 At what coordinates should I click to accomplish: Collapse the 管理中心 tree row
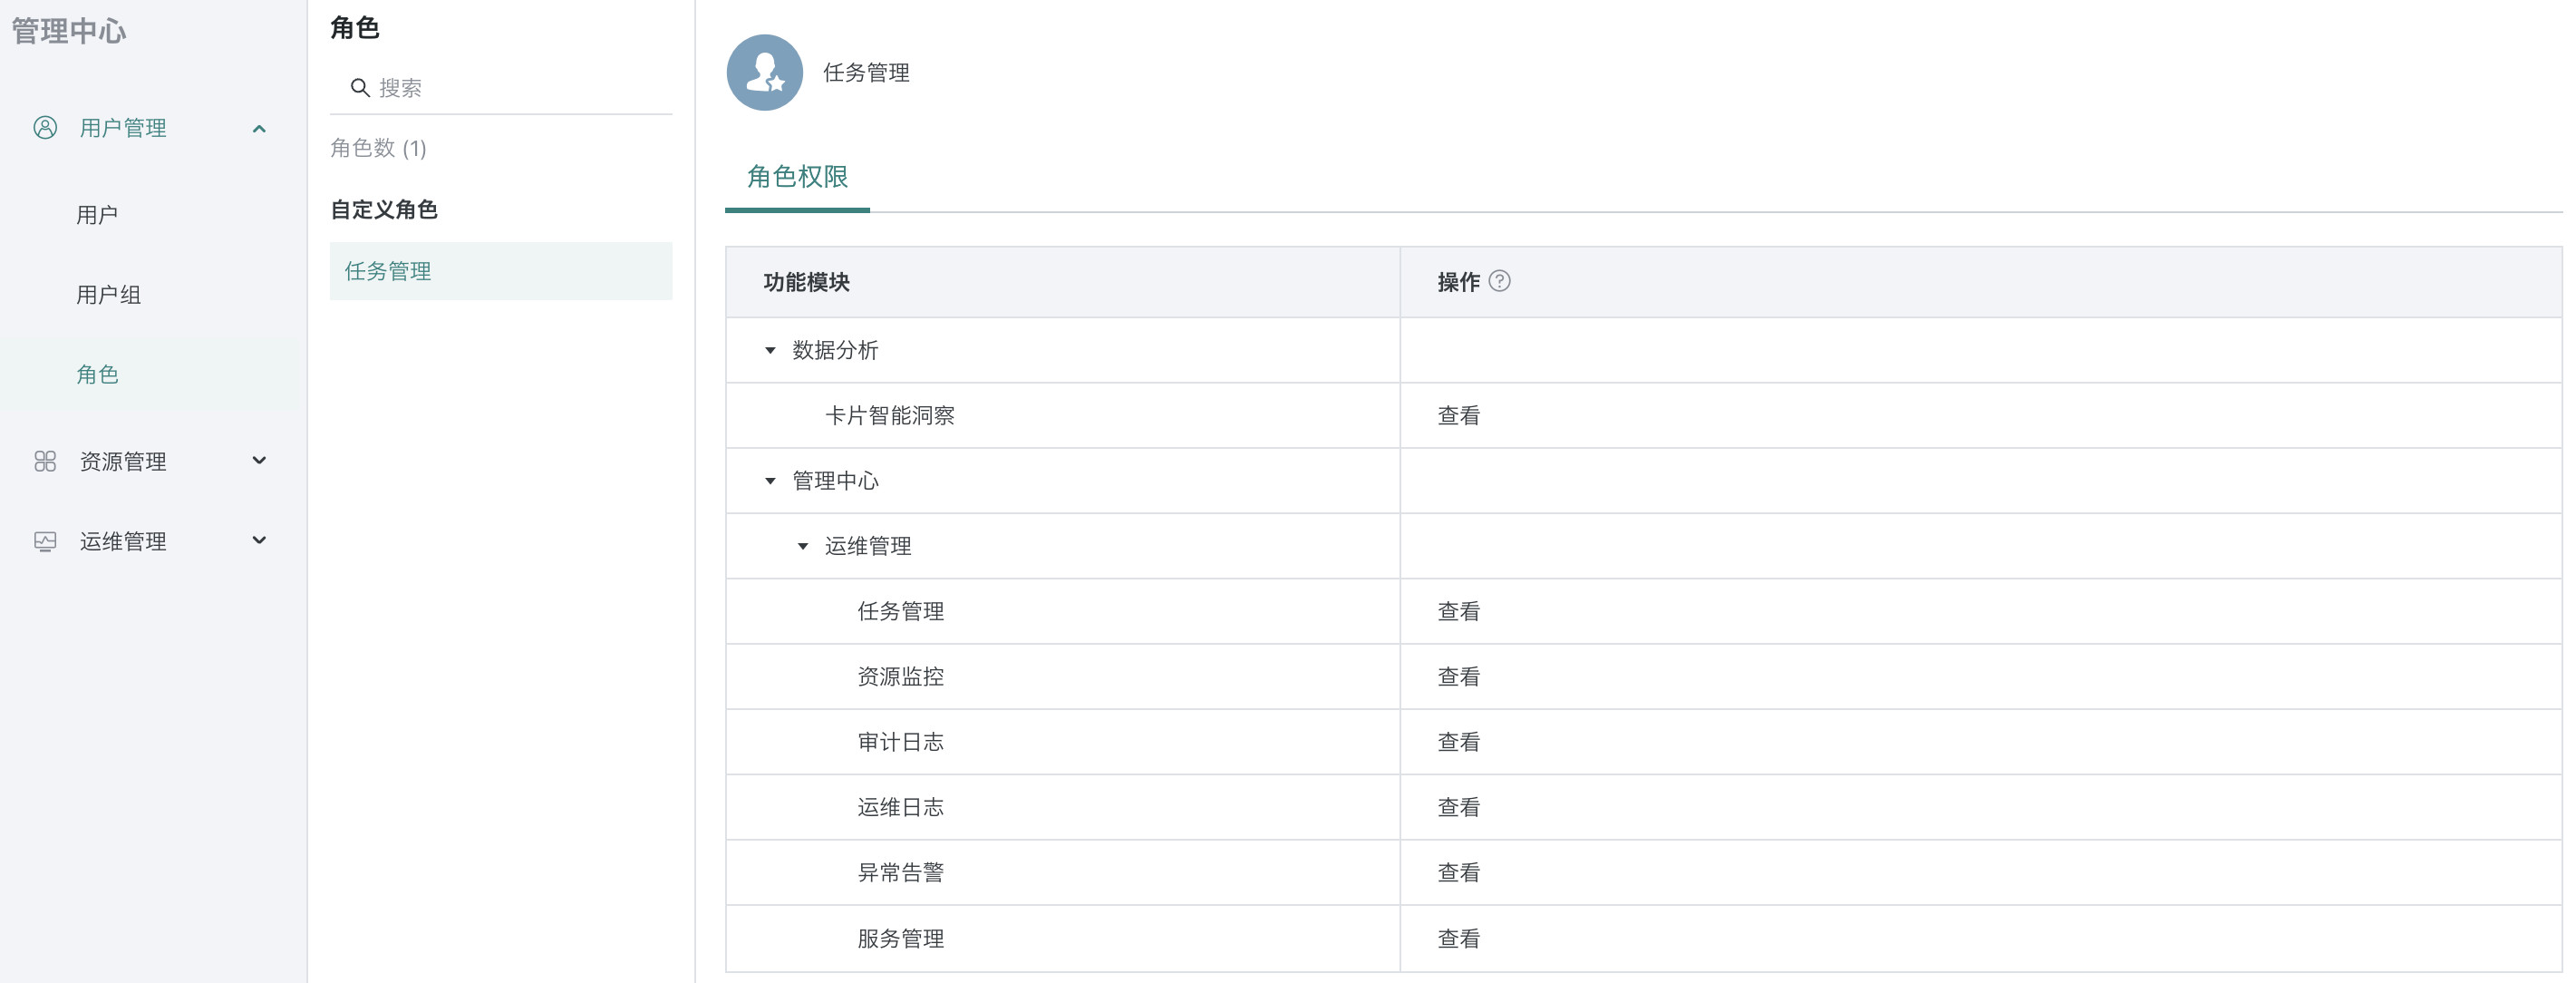click(x=770, y=481)
